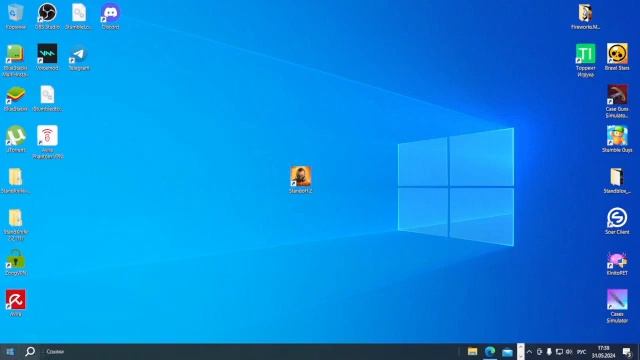Select the Soar Client shortcut icon
This screenshot has width=640, height=360.
pyautogui.click(x=617, y=218)
